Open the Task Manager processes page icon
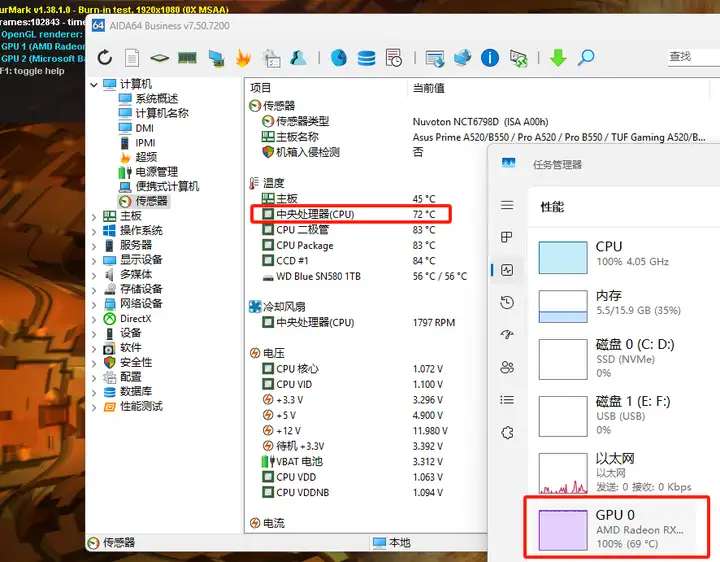The image size is (720, 562). click(507, 237)
